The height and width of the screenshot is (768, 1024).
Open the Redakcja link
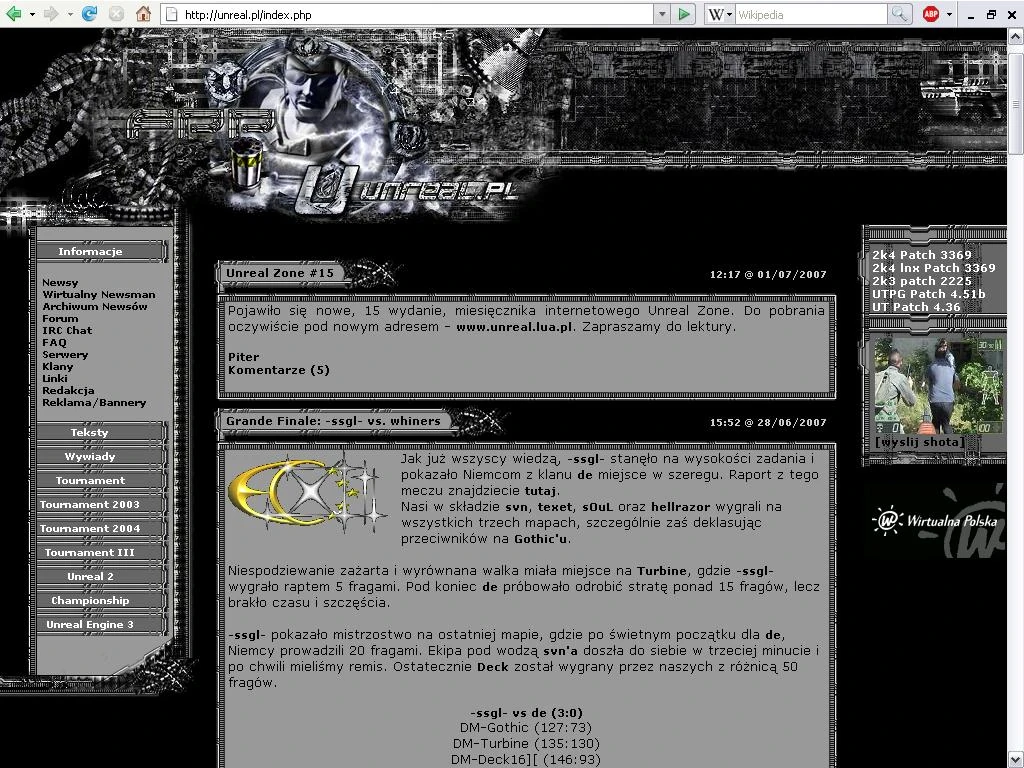[x=69, y=391]
